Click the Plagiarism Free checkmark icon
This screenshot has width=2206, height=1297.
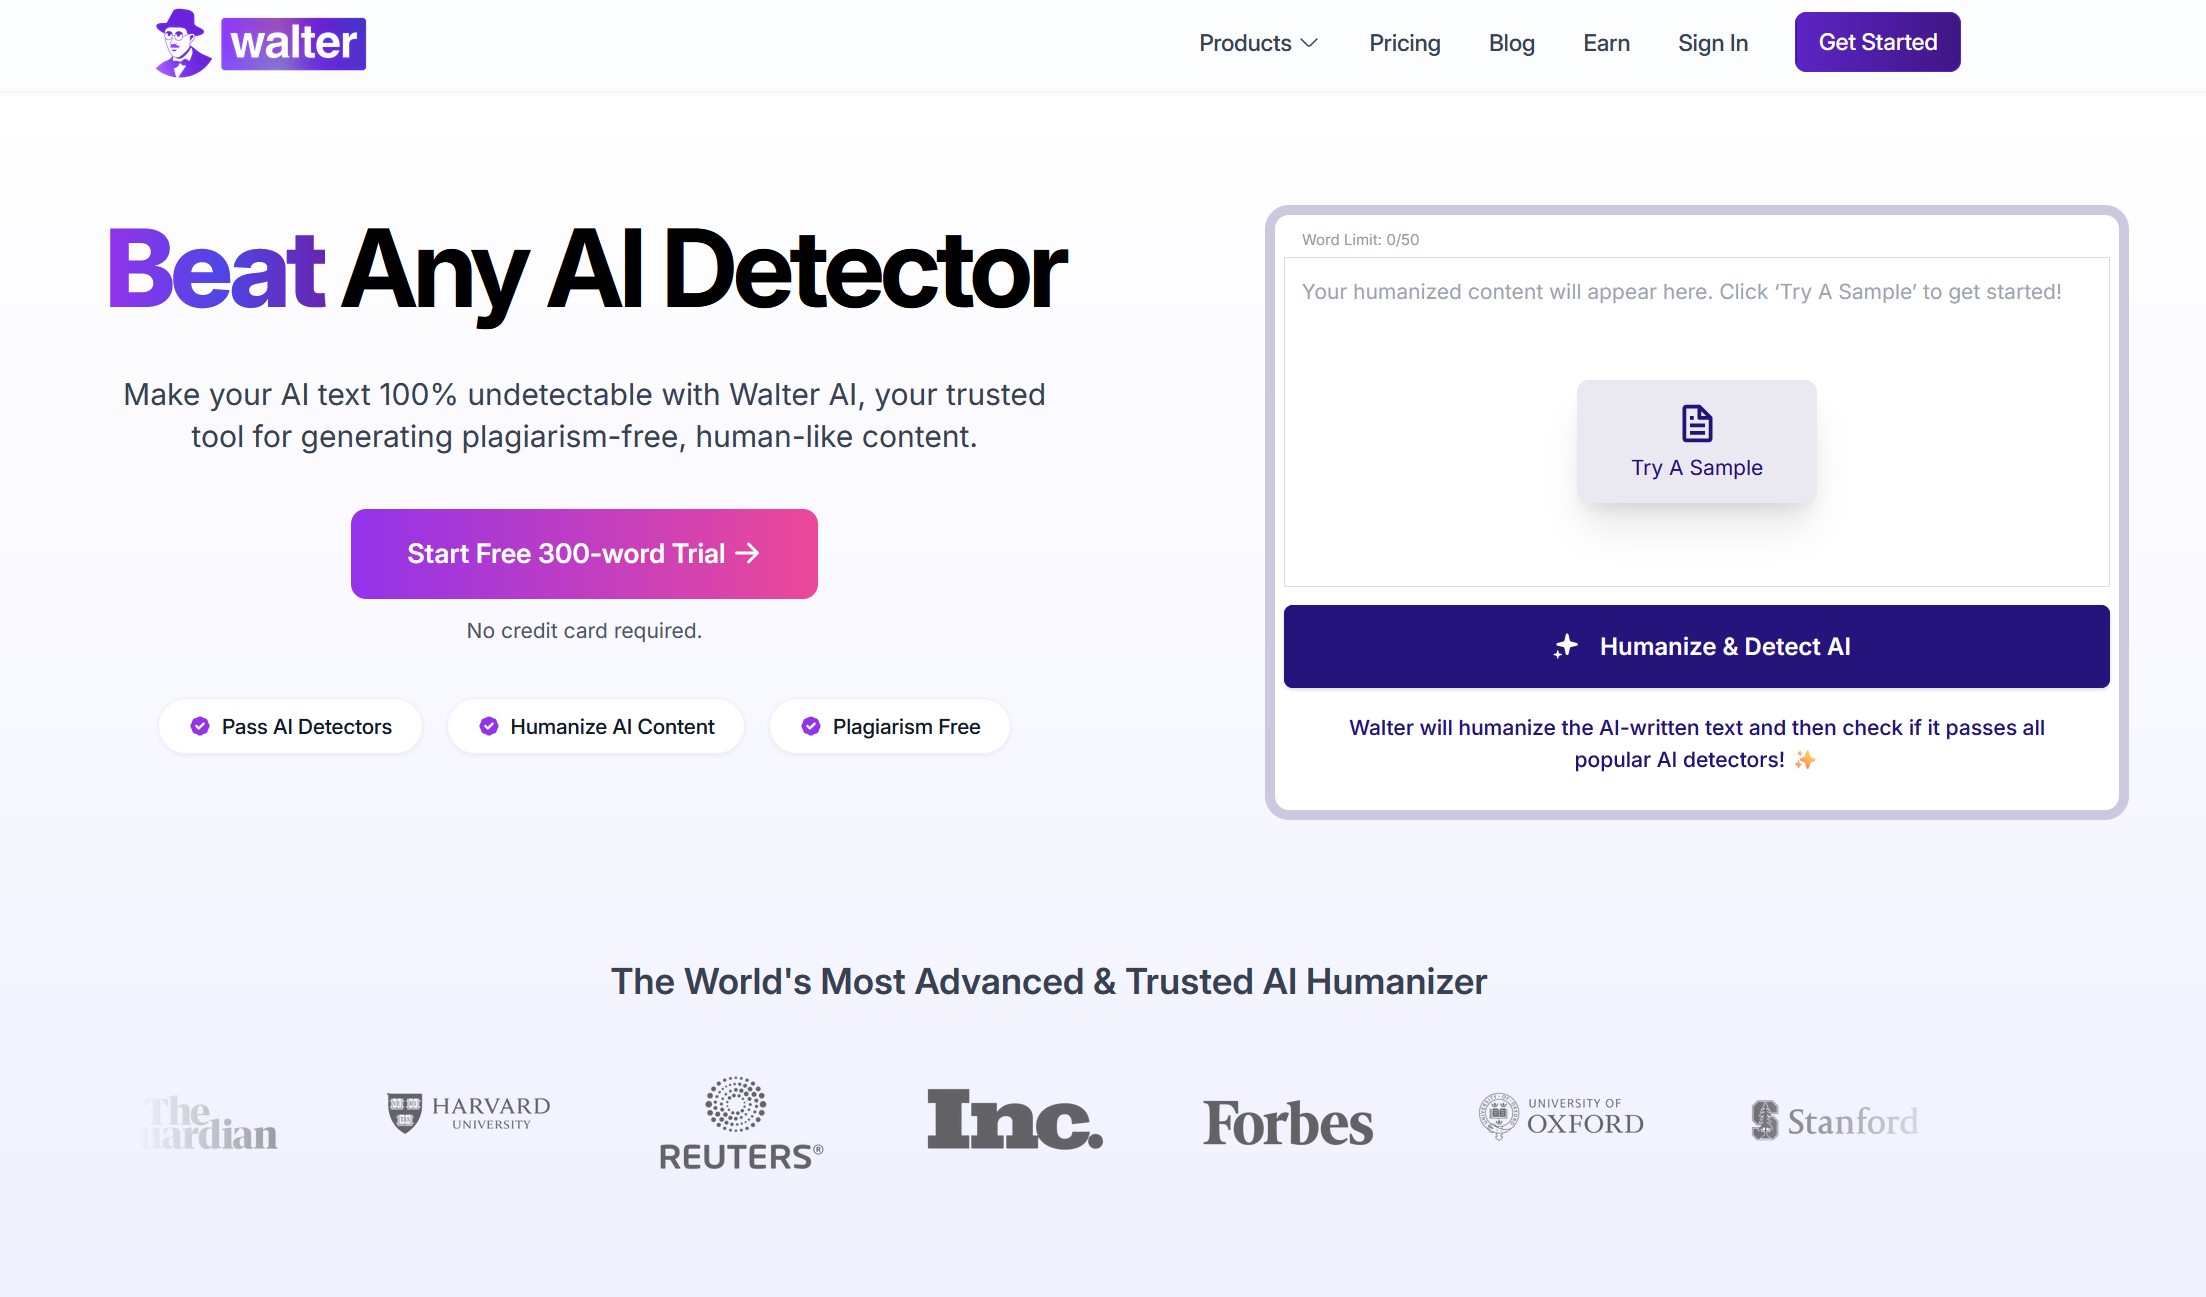coord(809,726)
